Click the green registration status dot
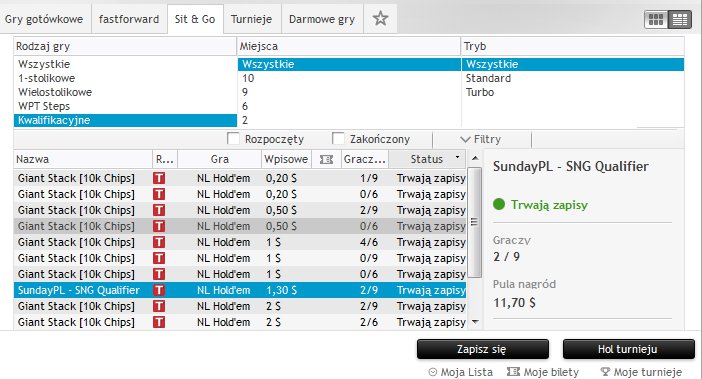Screen dimensions: 702x379 [499, 204]
